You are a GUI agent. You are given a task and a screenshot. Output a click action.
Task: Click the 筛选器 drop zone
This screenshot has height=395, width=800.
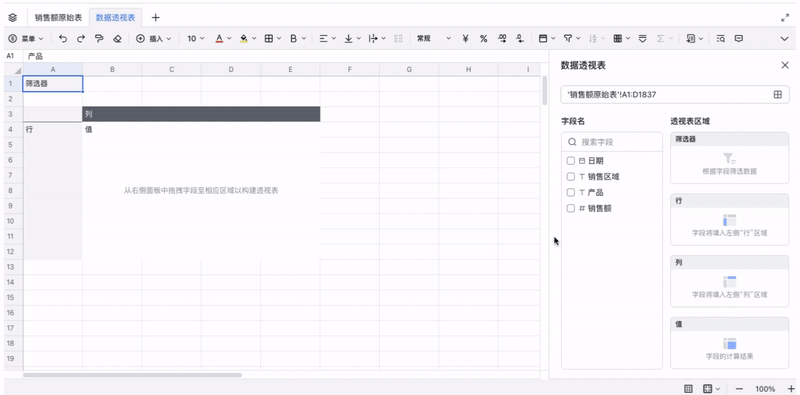[x=730, y=158]
